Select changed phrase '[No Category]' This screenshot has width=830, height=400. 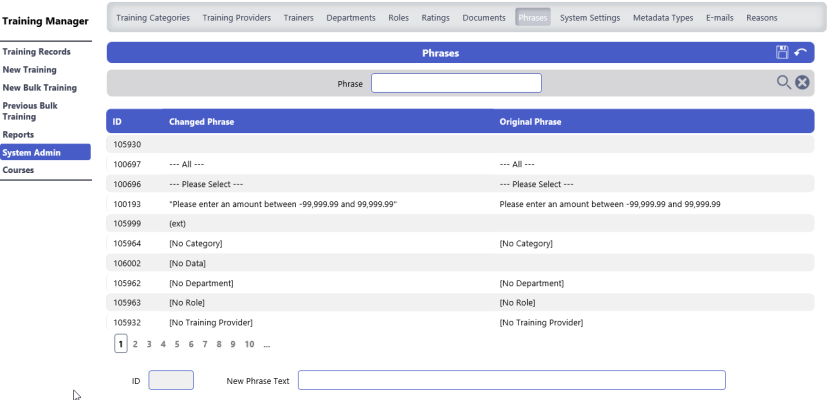196,243
